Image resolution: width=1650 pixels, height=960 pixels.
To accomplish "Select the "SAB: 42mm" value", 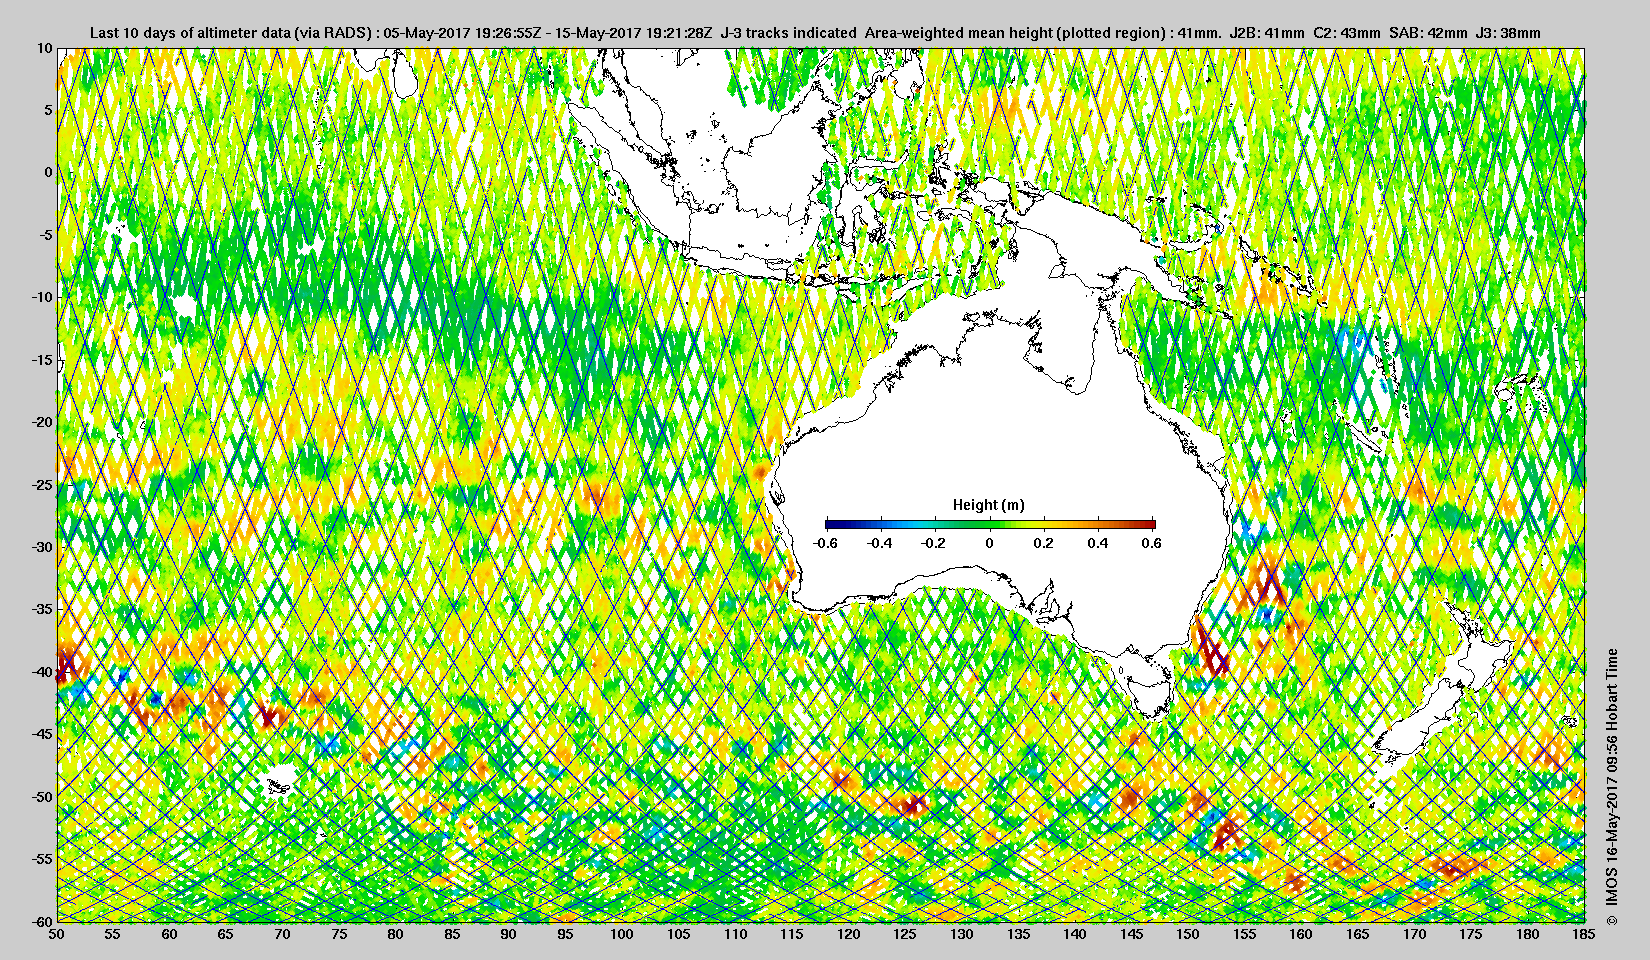I will (1429, 33).
